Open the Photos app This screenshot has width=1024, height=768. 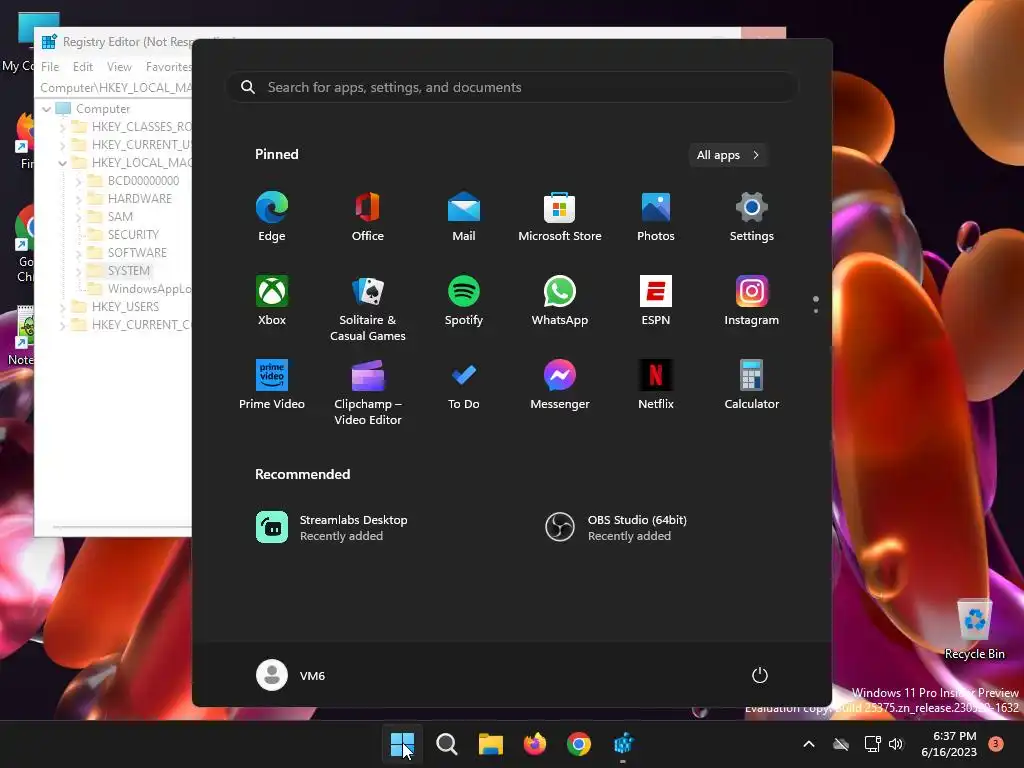click(656, 217)
